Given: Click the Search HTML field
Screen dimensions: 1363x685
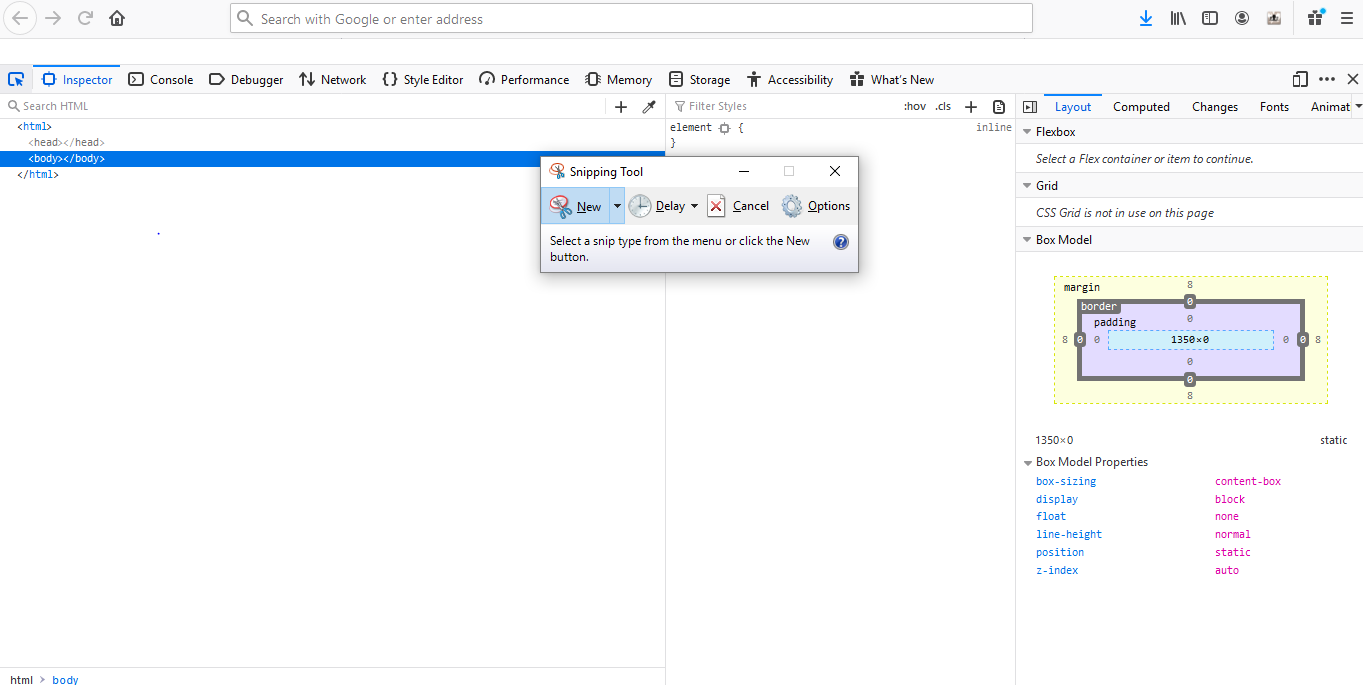Looking at the screenshot, I should (x=300, y=106).
